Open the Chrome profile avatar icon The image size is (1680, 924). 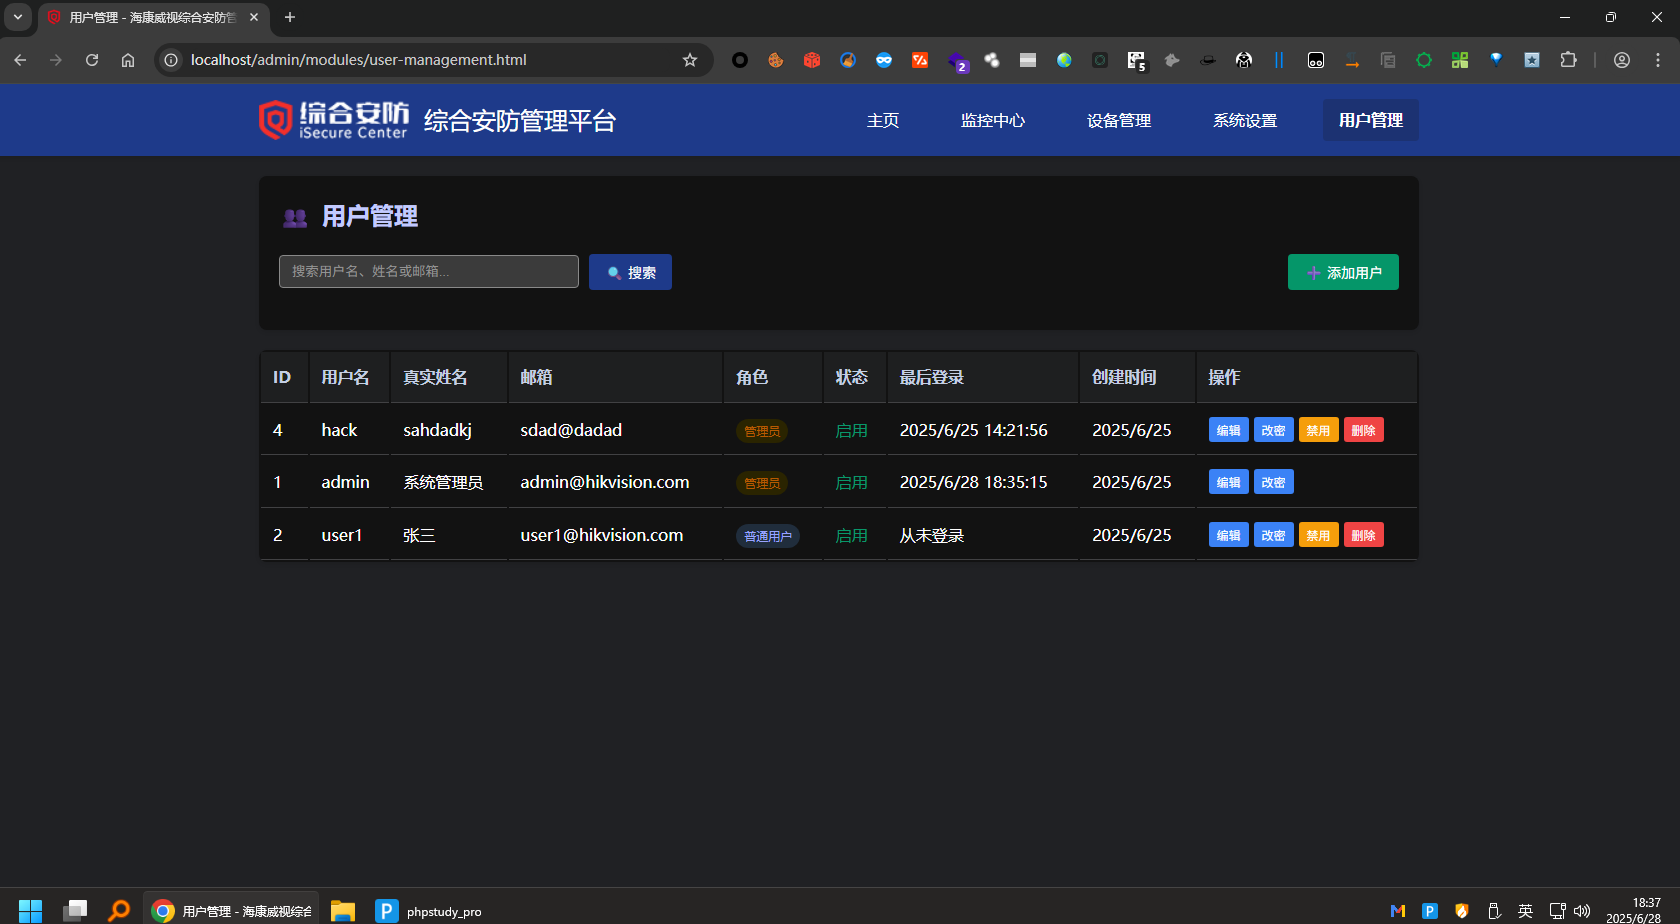click(1622, 60)
